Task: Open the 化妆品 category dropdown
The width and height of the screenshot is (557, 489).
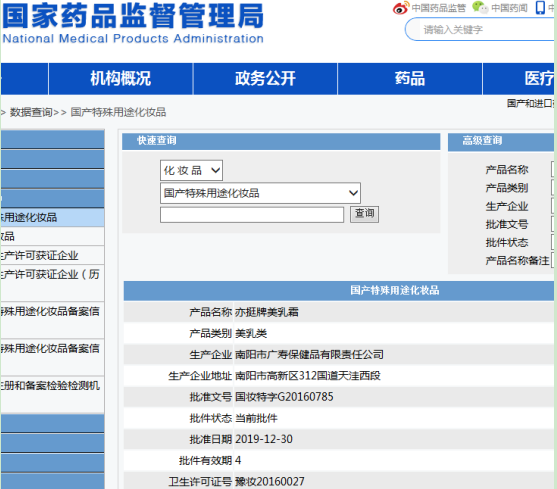Action: tap(191, 170)
